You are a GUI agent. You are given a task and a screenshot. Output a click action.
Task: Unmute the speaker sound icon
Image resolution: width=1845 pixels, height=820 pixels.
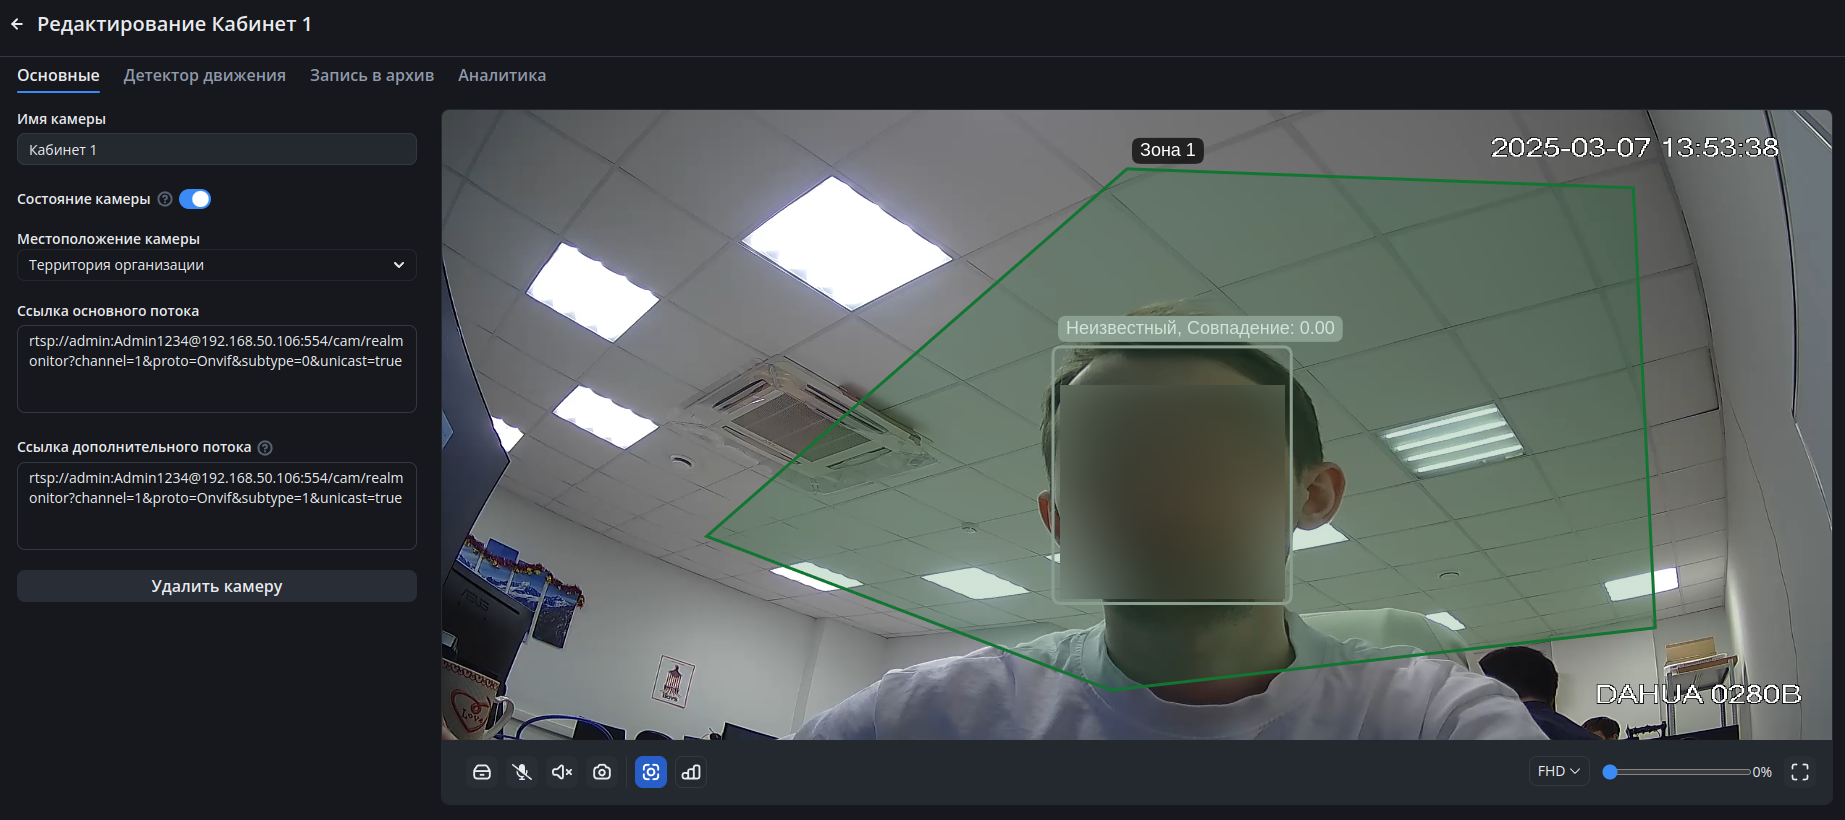coord(562,772)
